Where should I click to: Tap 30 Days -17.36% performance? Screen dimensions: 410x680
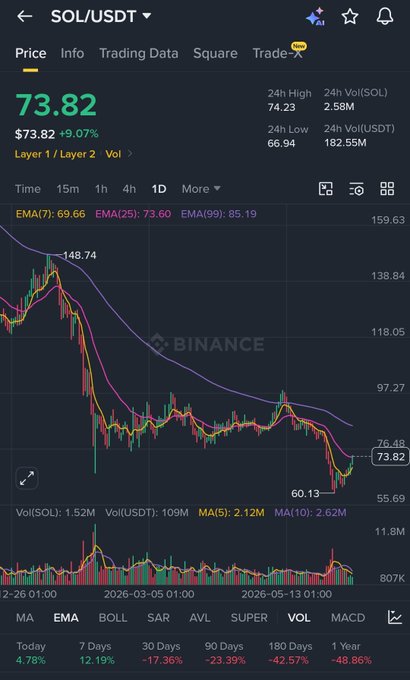tap(162, 653)
